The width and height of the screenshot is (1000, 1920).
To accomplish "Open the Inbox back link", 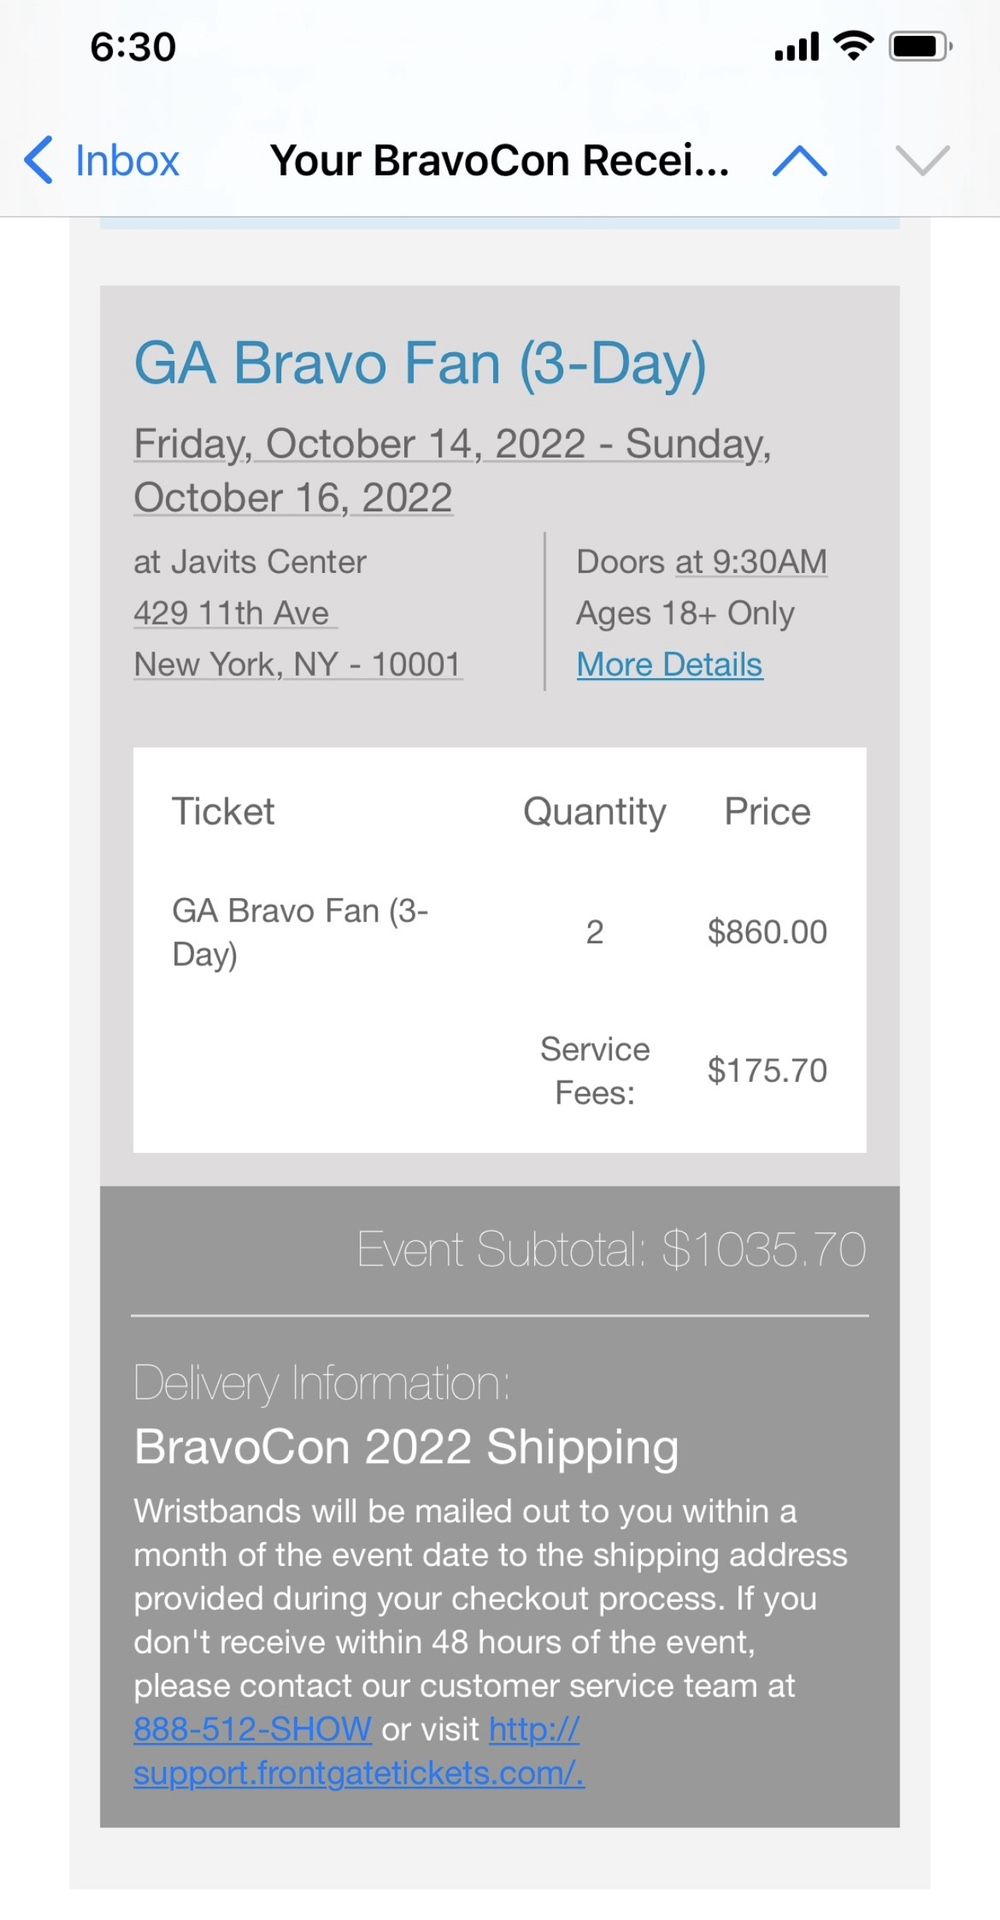I will [x=127, y=160].
